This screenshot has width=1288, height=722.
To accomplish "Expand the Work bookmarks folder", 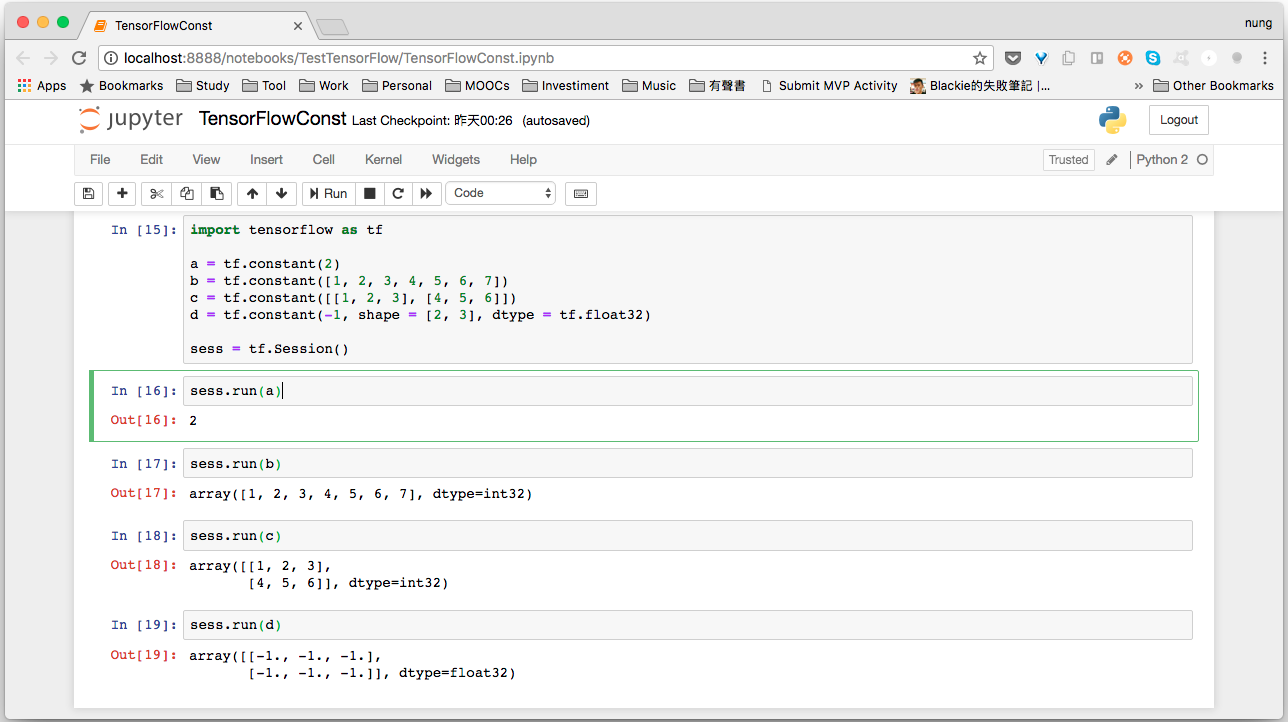I will (x=324, y=86).
